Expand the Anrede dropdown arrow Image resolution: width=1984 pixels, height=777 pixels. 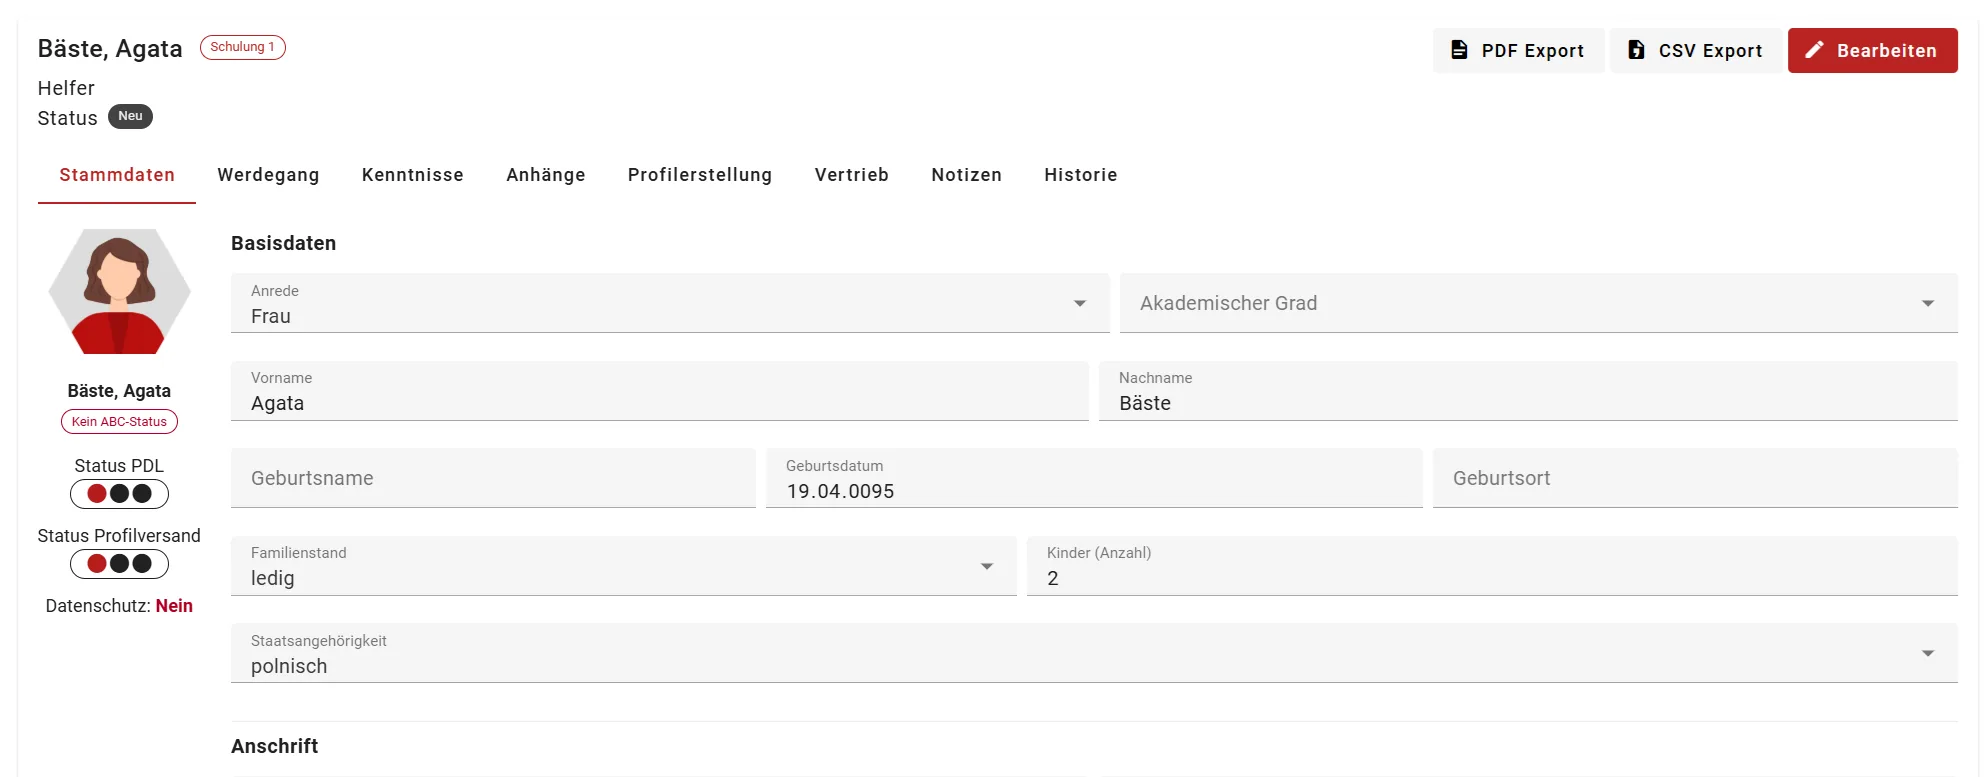click(1080, 303)
